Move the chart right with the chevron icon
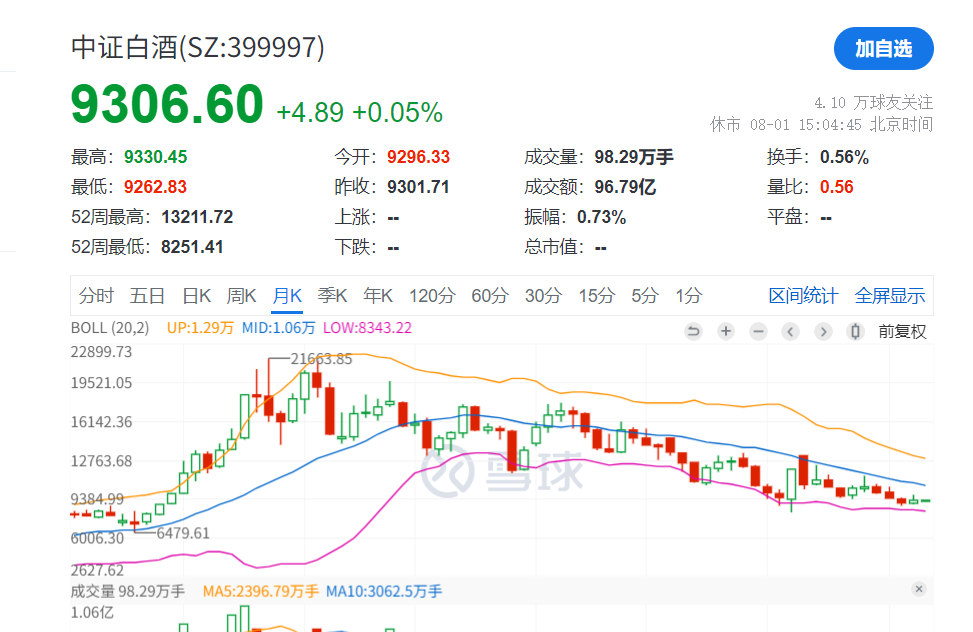Image resolution: width=973 pixels, height=632 pixels. click(823, 332)
